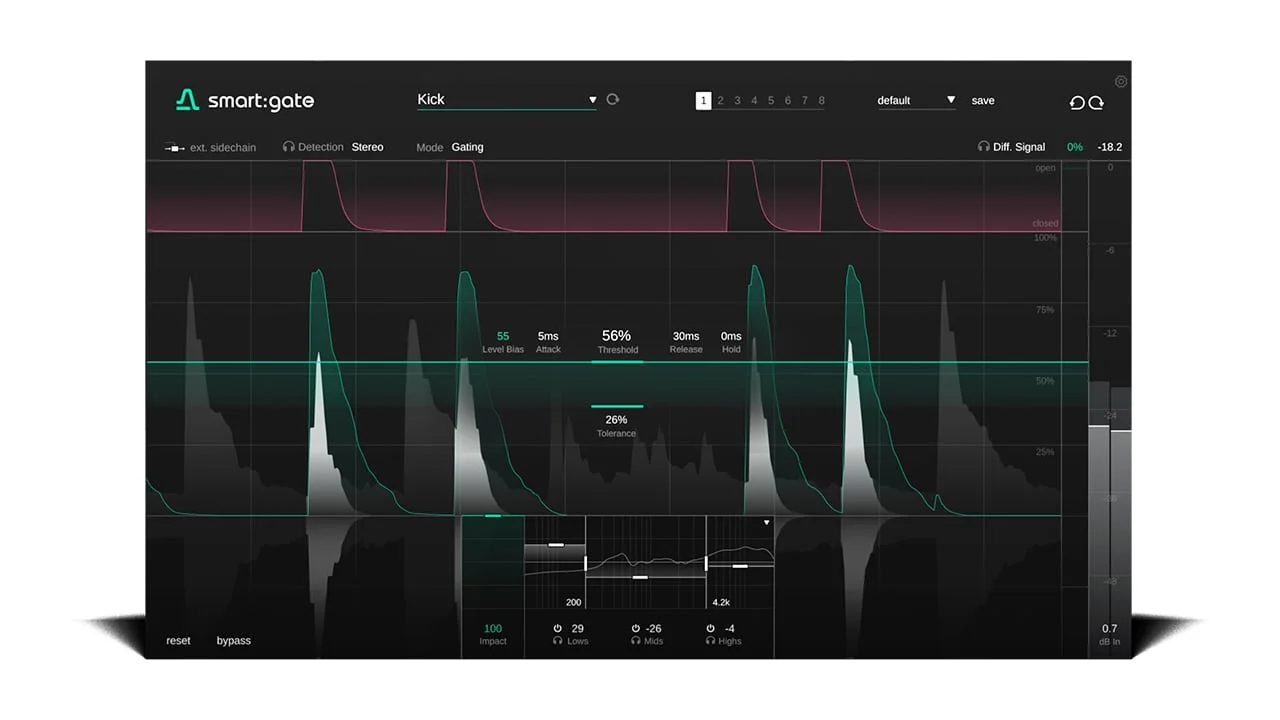Click the bypass button
The height and width of the screenshot is (720, 1280).
233,640
